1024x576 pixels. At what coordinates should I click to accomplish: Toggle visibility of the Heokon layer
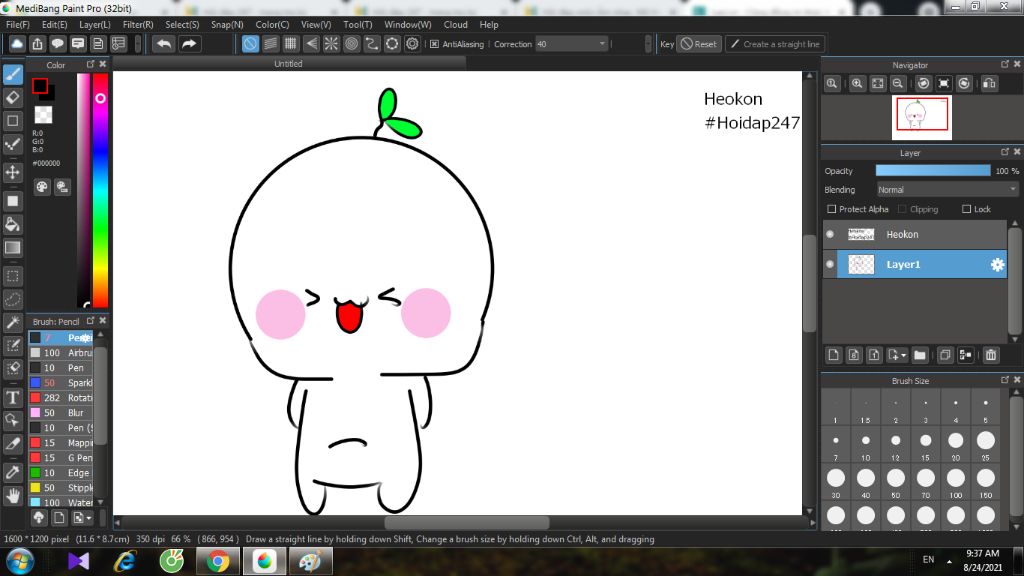click(830, 234)
